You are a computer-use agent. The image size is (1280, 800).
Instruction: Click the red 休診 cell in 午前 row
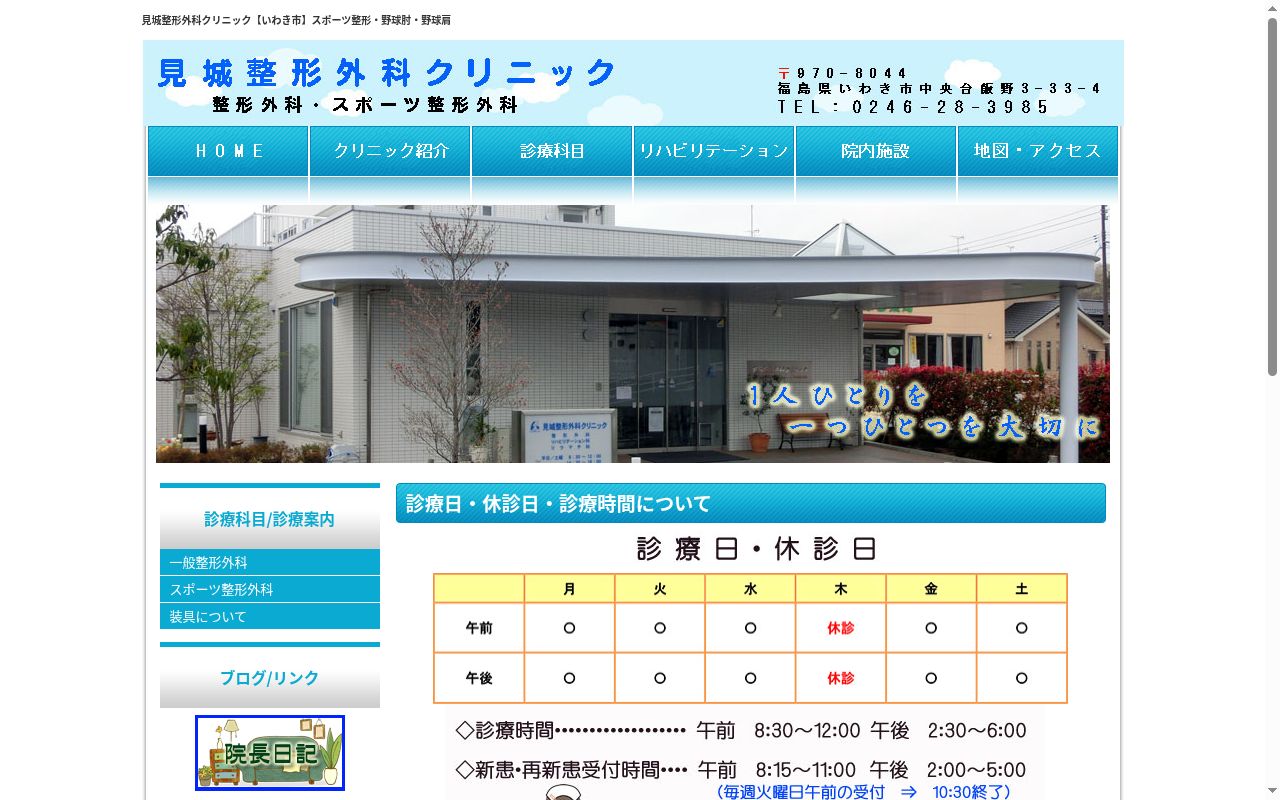[841, 628]
